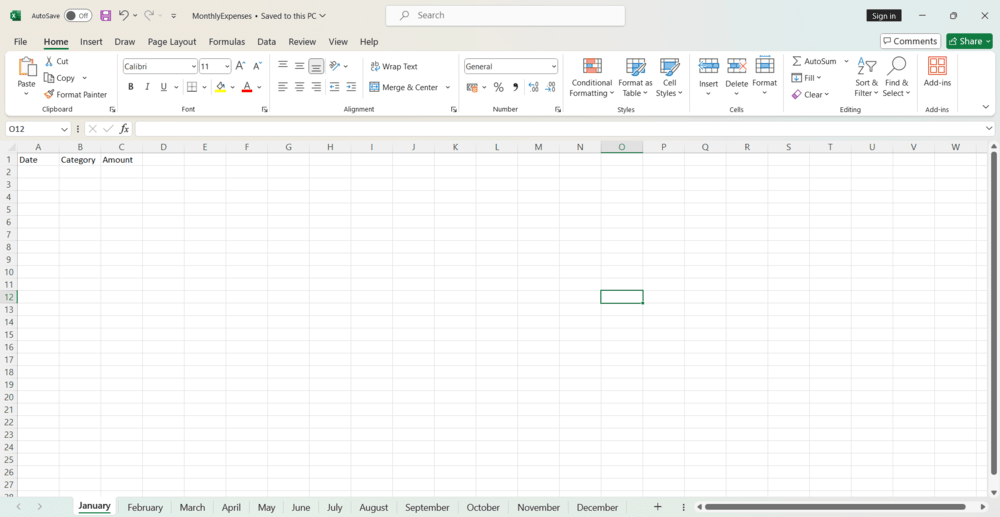Center text horizontally
This screenshot has width=1000, height=517.
[x=299, y=87]
